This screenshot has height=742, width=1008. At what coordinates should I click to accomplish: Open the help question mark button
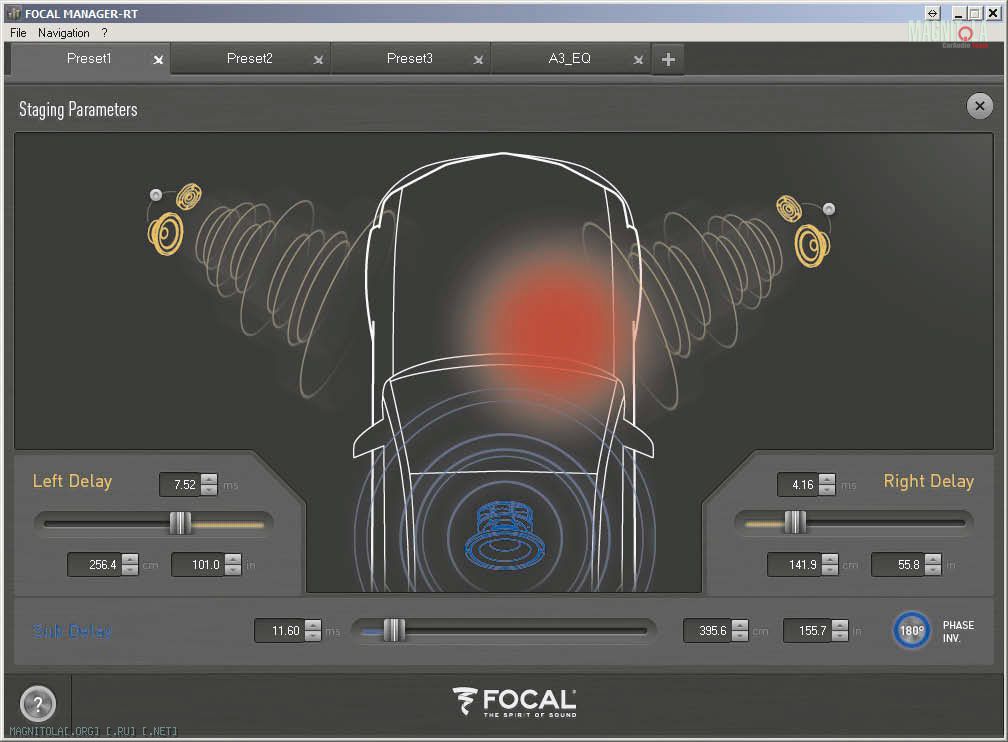tap(38, 703)
